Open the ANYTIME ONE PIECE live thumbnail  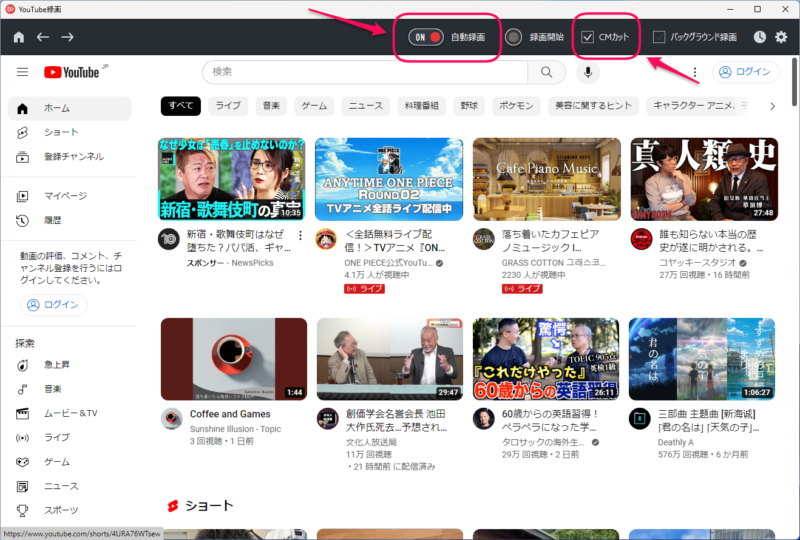(389, 179)
